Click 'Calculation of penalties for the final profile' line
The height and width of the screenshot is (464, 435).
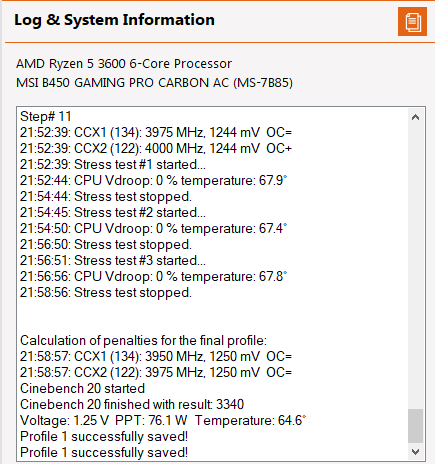click(143, 340)
